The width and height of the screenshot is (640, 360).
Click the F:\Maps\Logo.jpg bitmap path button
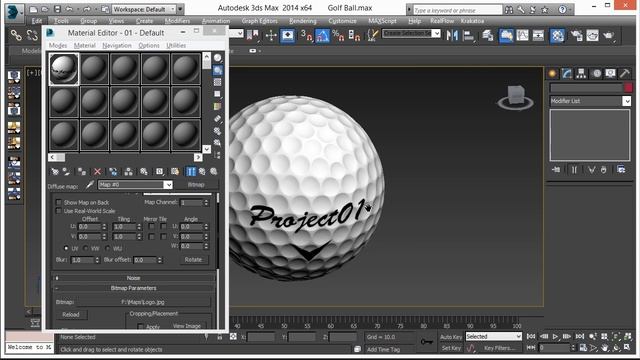click(x=143, y=302)
